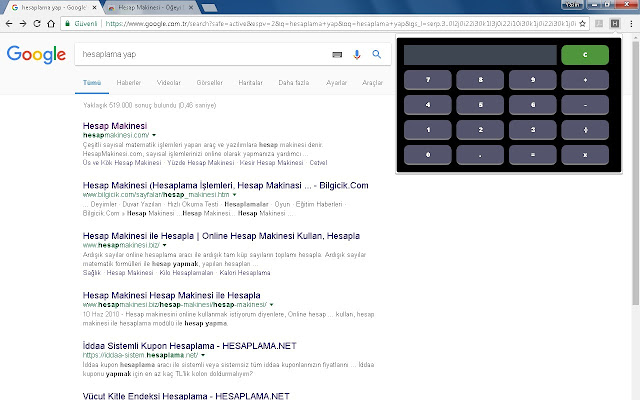Tap calculator digit 4

428,105
